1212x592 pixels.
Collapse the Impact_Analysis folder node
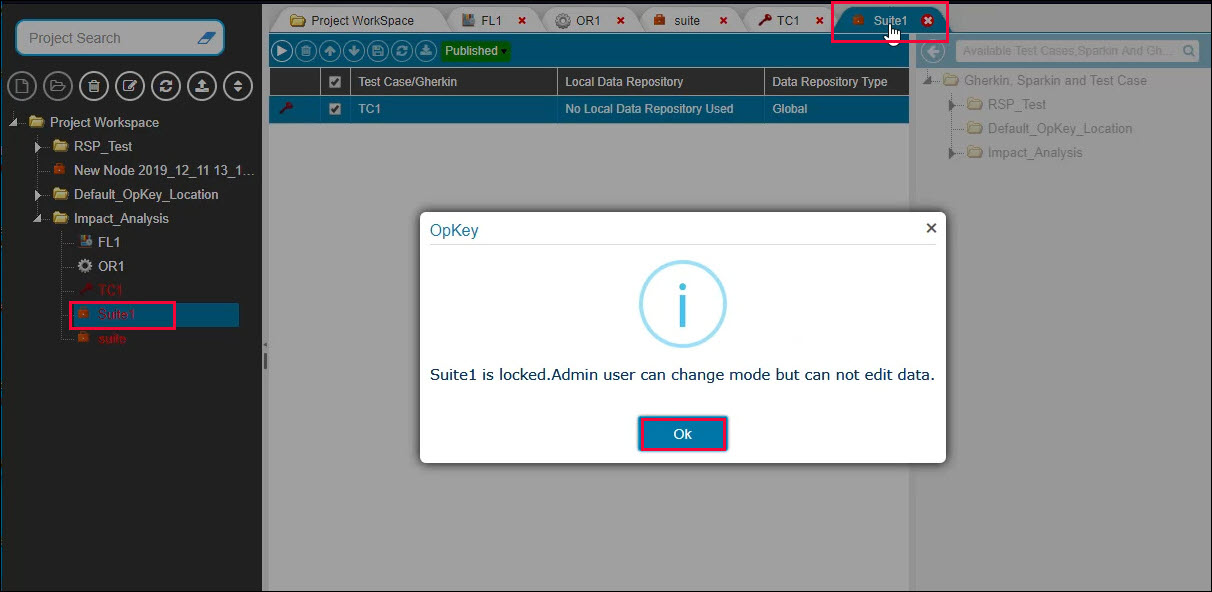click(x=39, y=219)
